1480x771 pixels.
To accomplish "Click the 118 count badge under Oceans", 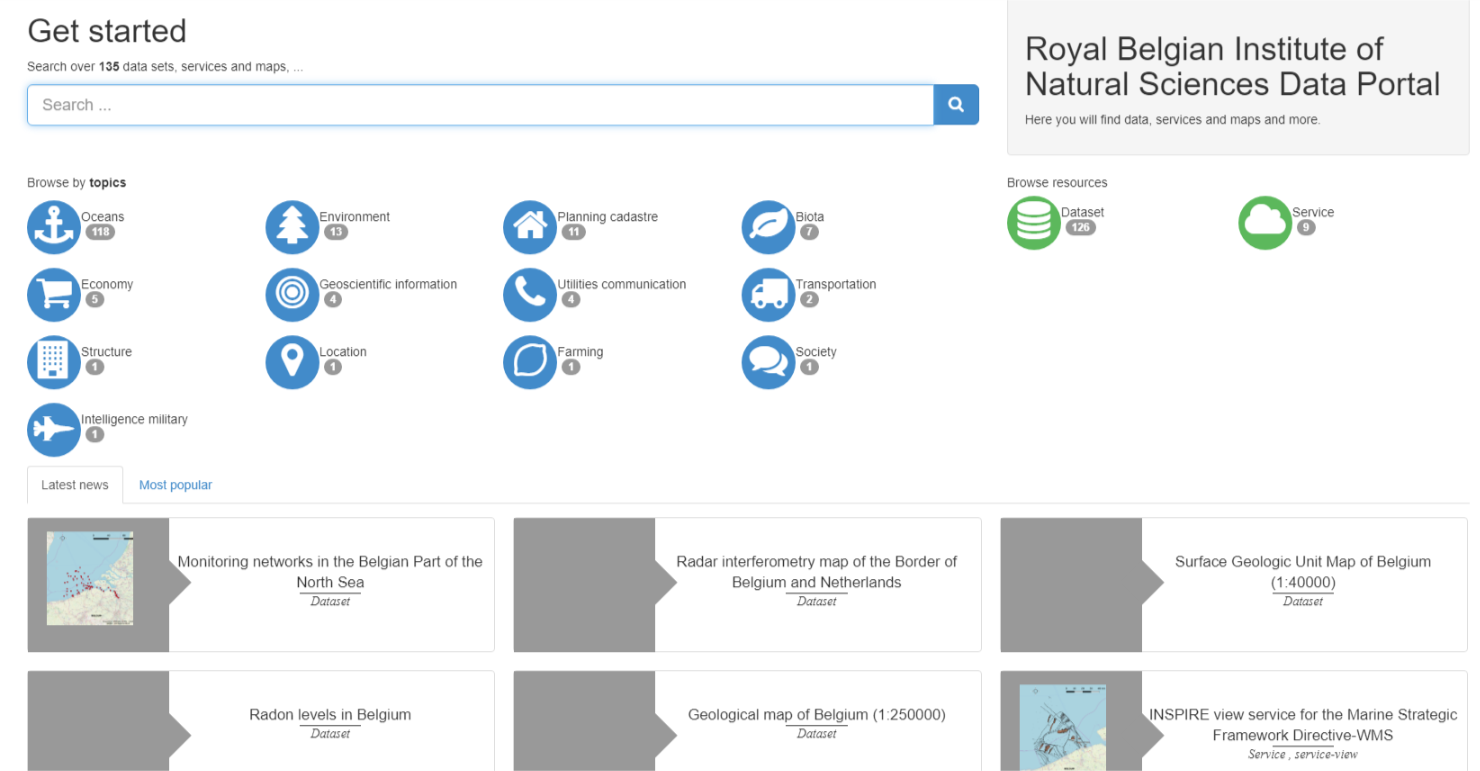I will (99, 232).
